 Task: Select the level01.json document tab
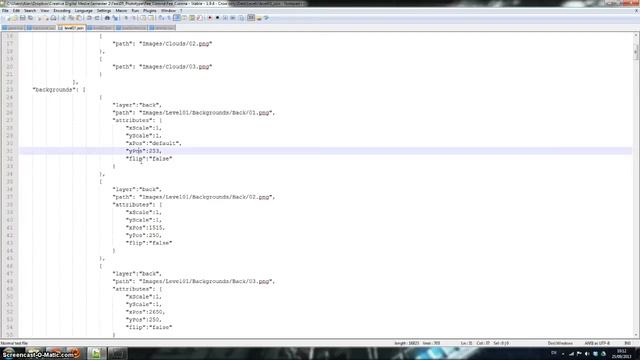(72, 28)
